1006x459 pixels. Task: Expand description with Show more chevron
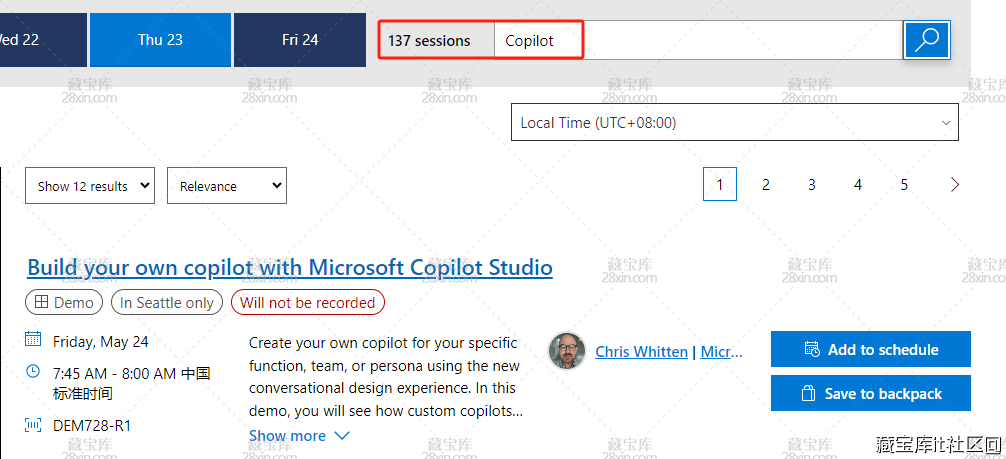coord(342,436)
